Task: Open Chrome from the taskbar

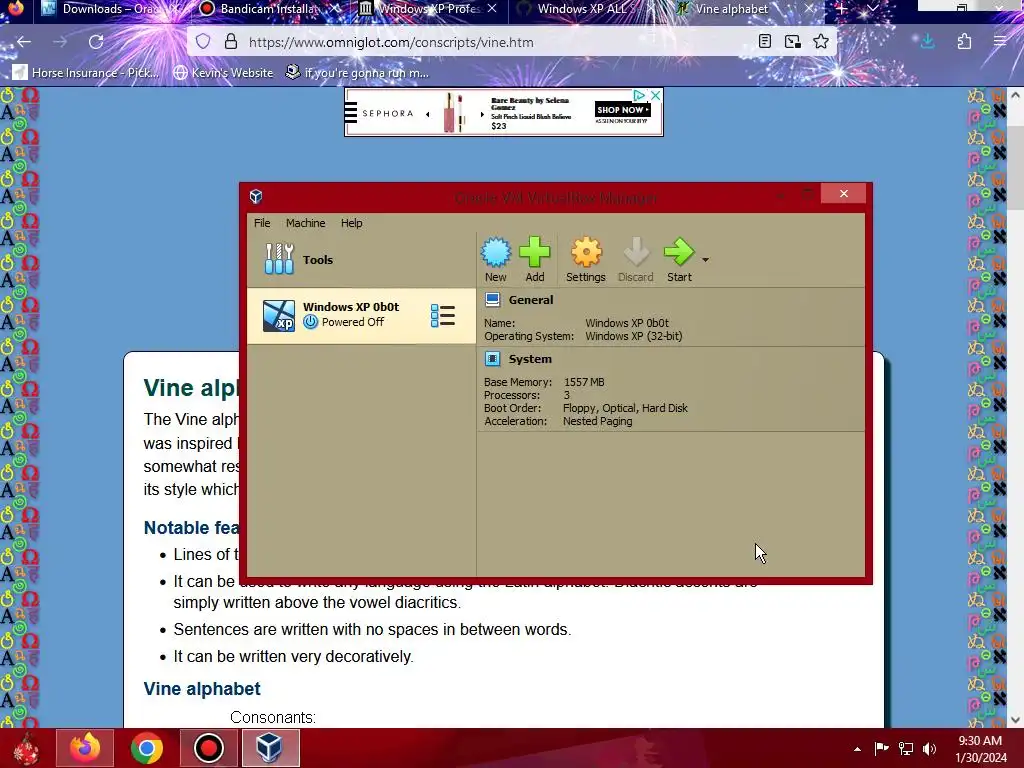Action: click(146, 748)
